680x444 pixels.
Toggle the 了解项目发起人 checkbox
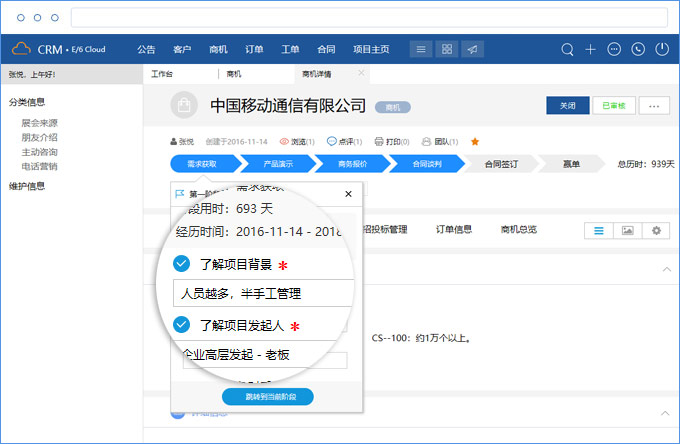[181, 324]
